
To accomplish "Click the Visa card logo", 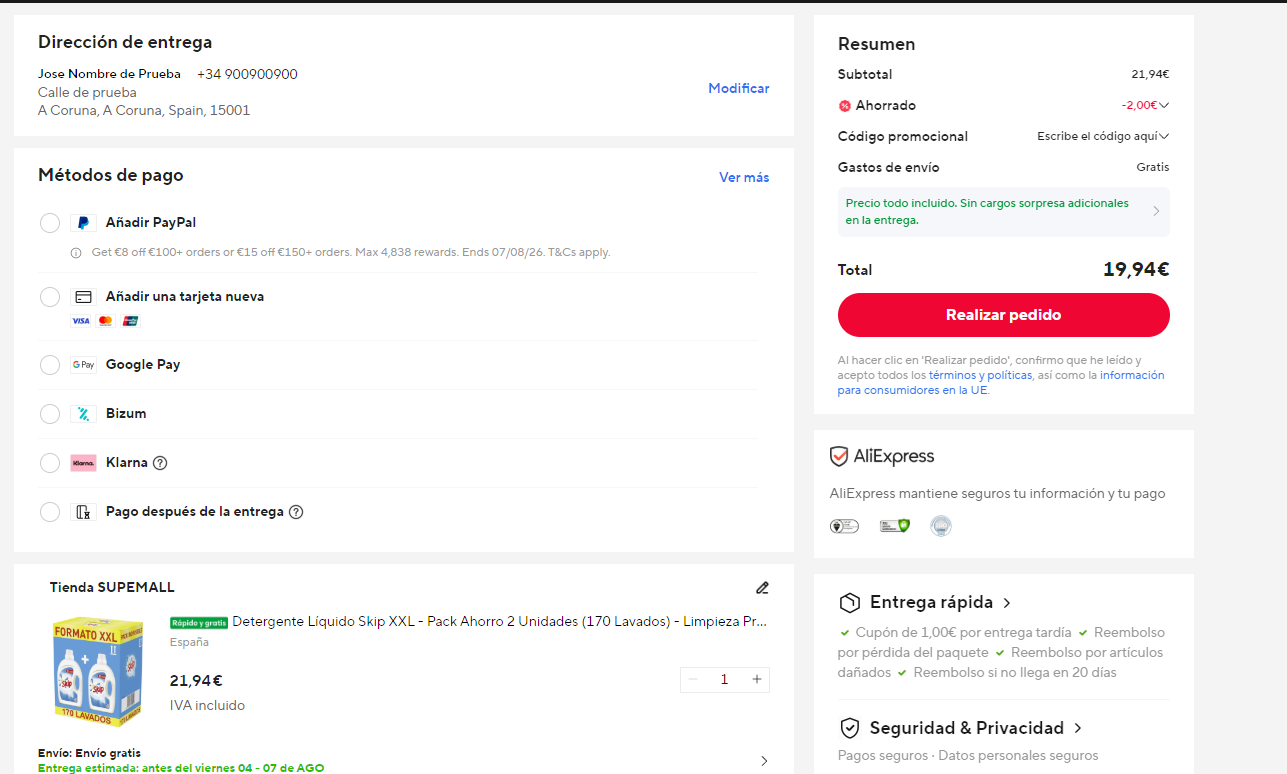I will click(81, 321).
